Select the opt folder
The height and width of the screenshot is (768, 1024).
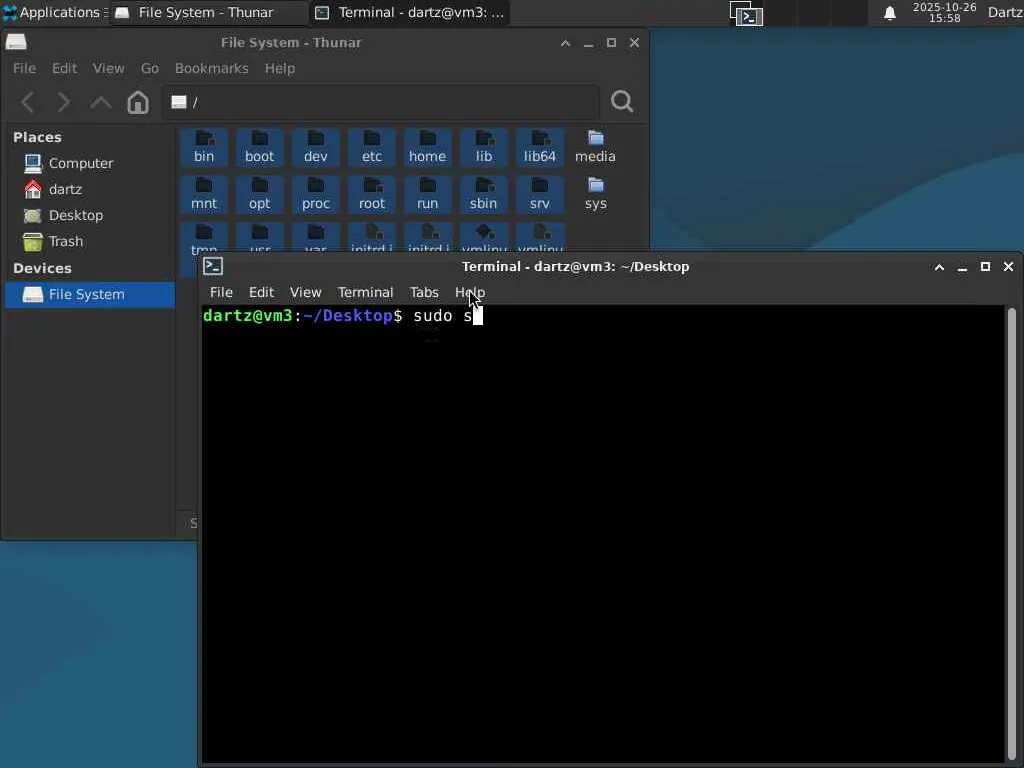pyautogui.click(x=259, y=194)
